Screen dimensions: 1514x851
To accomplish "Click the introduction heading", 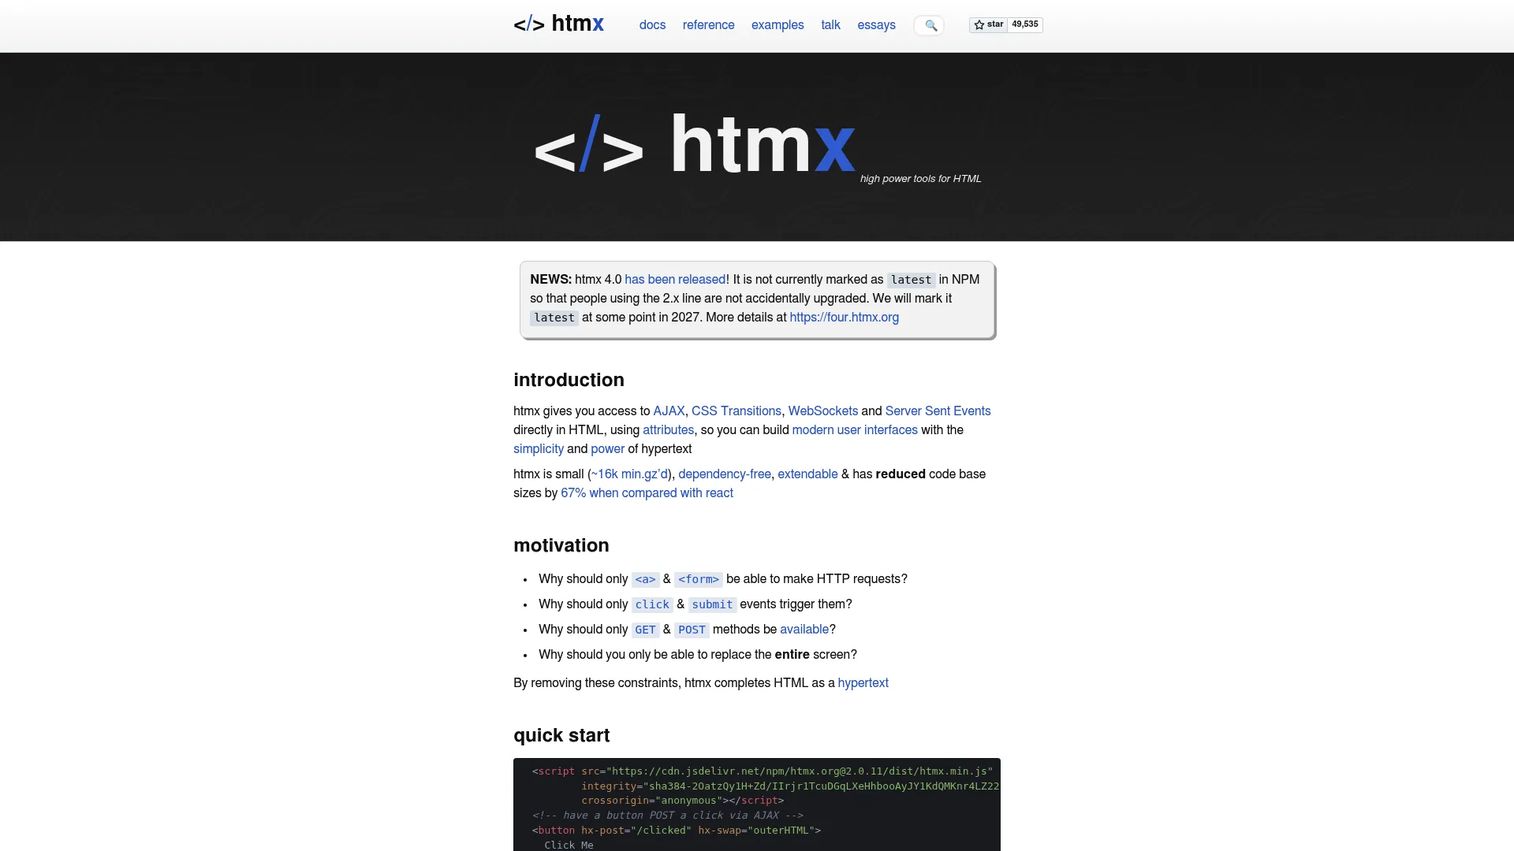I will click(x=569, y=380).
